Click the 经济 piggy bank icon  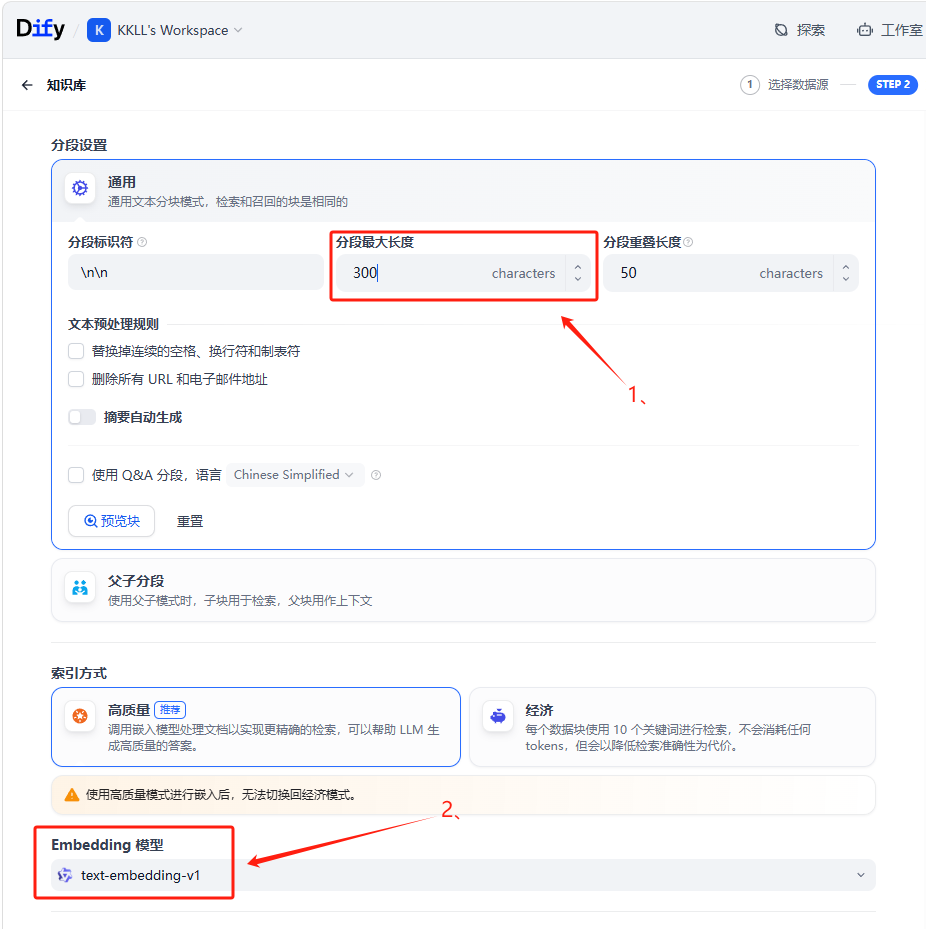(498, 716)
